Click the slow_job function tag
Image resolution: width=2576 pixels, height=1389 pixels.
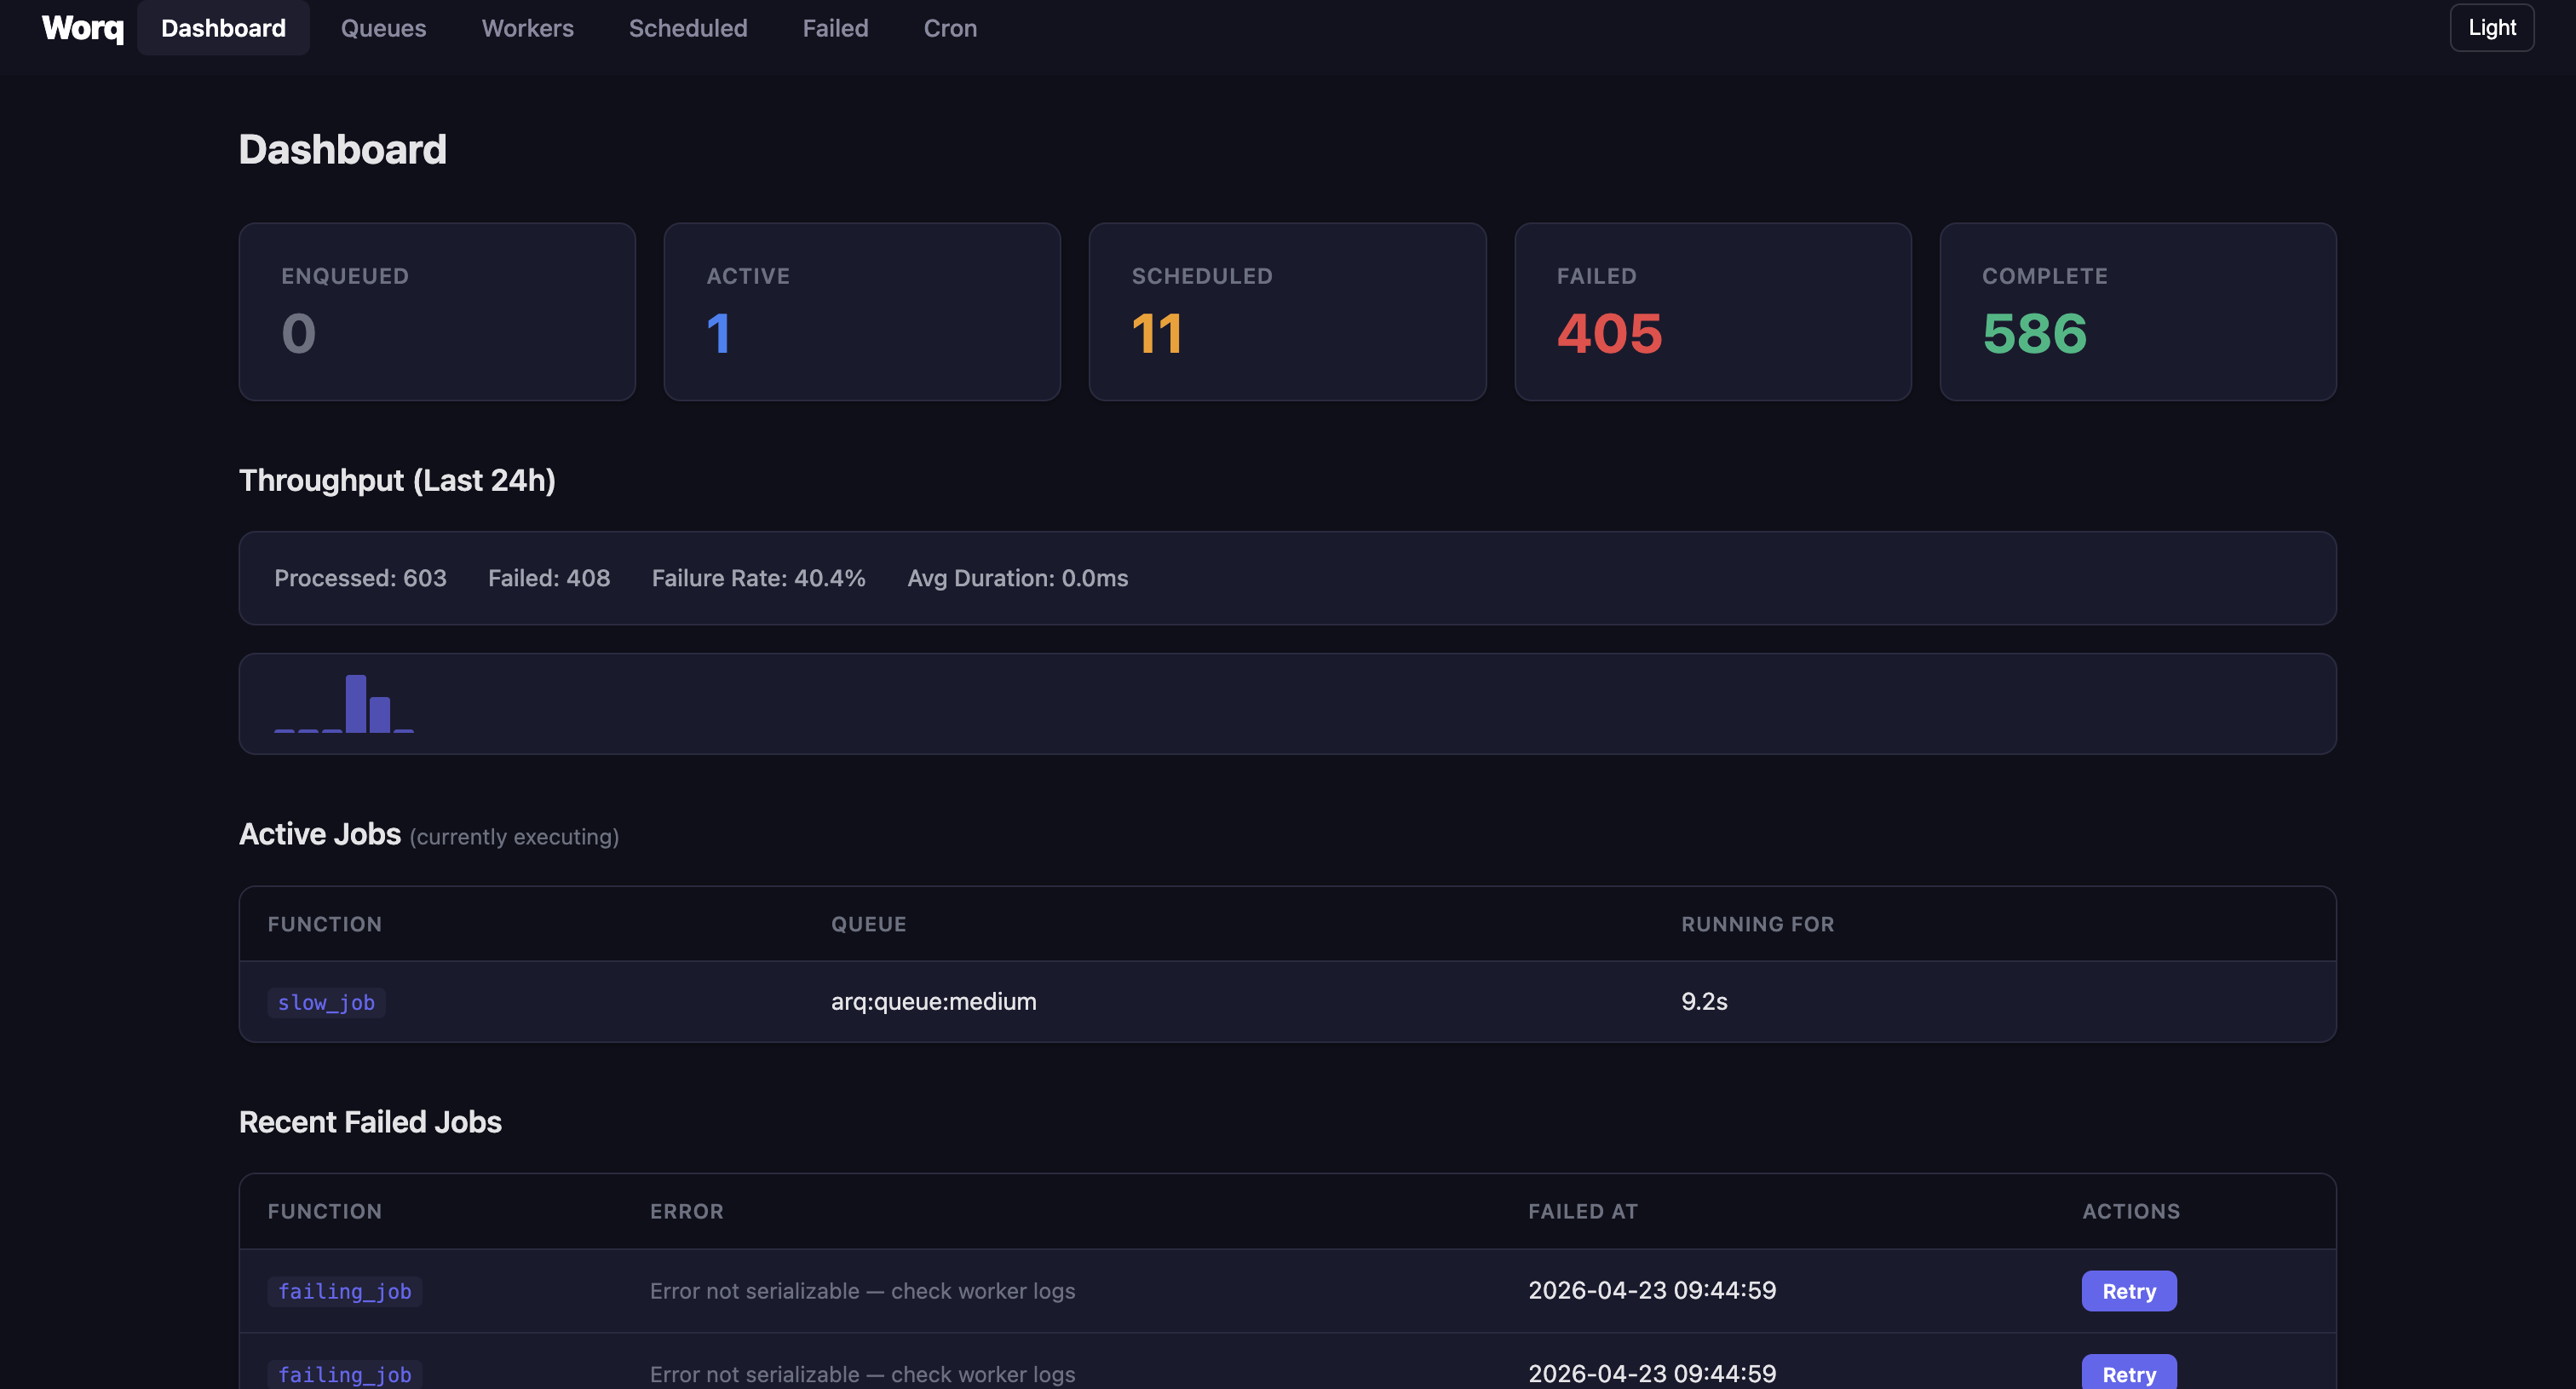pos(326,1002)
